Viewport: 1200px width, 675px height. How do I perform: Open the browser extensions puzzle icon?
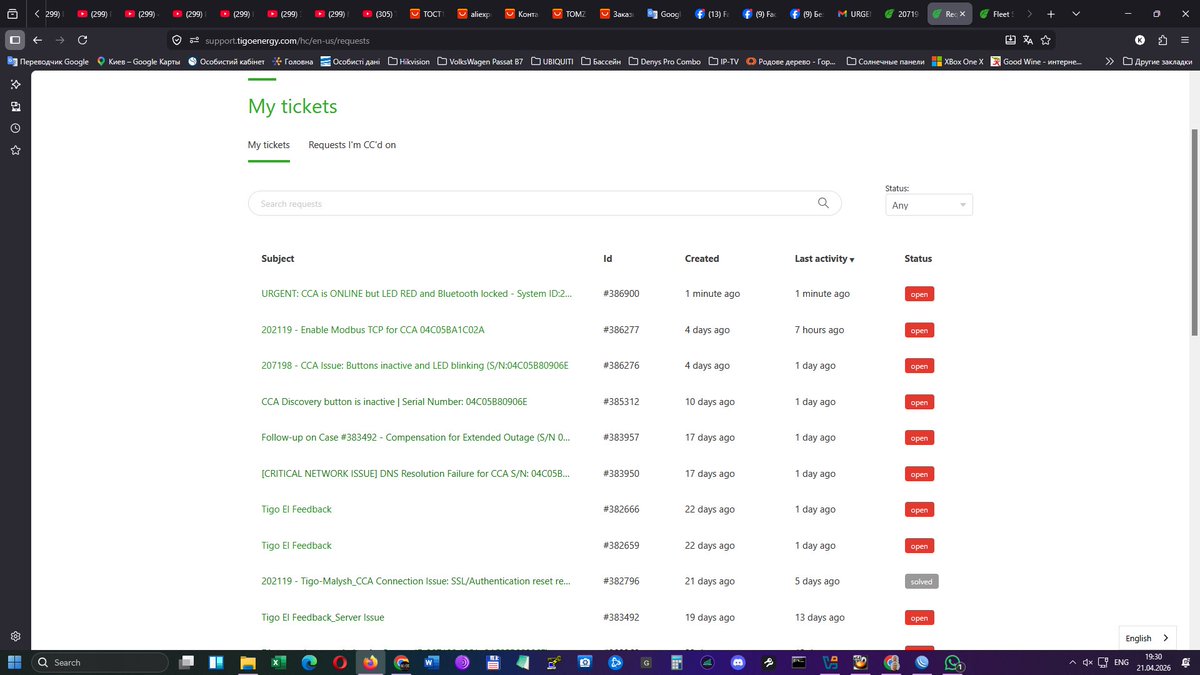coord(1163,40)
